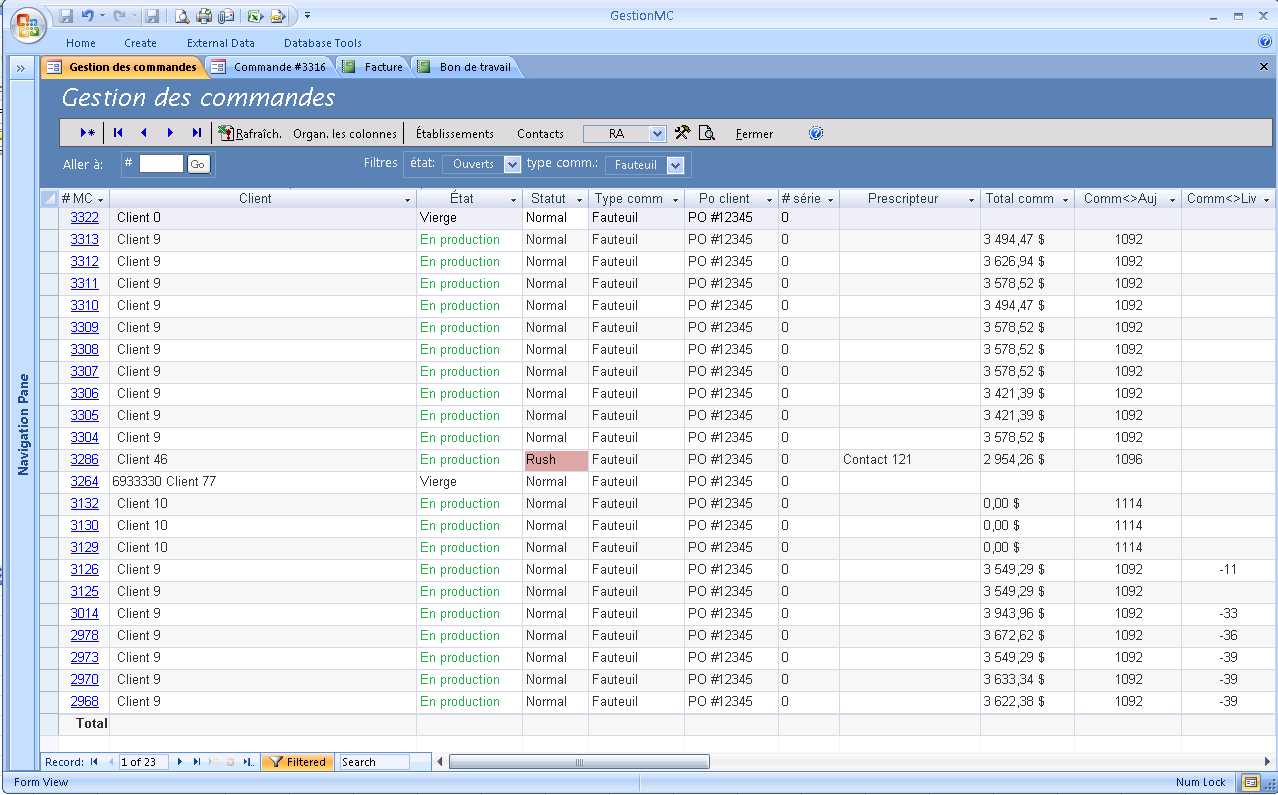The image size is (1278, 795).
Task: Open the type comm. dropdown arrow
Action: 675,165
